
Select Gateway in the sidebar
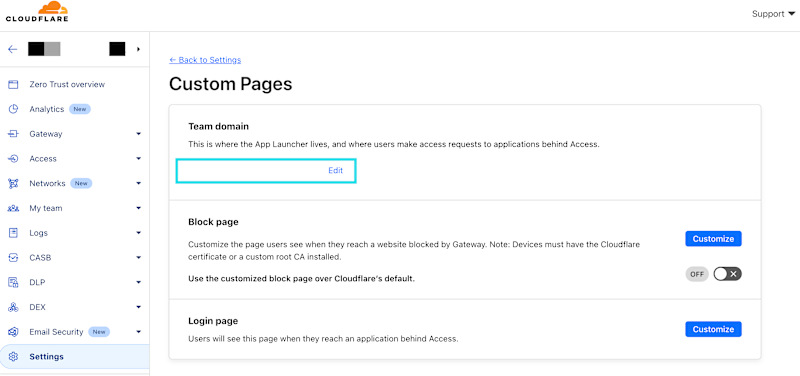coord(46,134)
